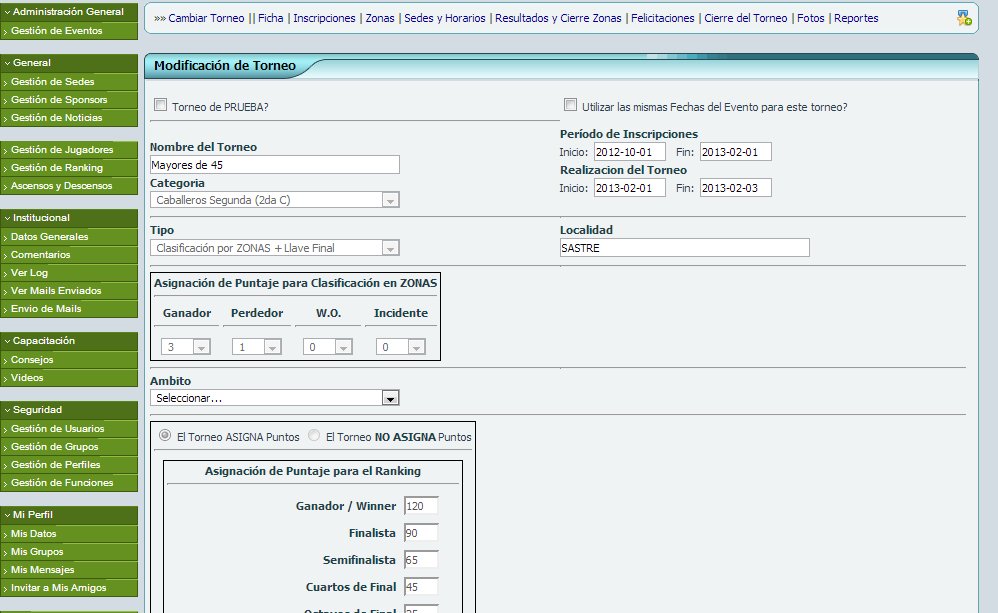Image resolution: width=998 pixels, height=613 pixels.
Task: Expand the Ganador points dropdown
Action: (x=186, y=347)
